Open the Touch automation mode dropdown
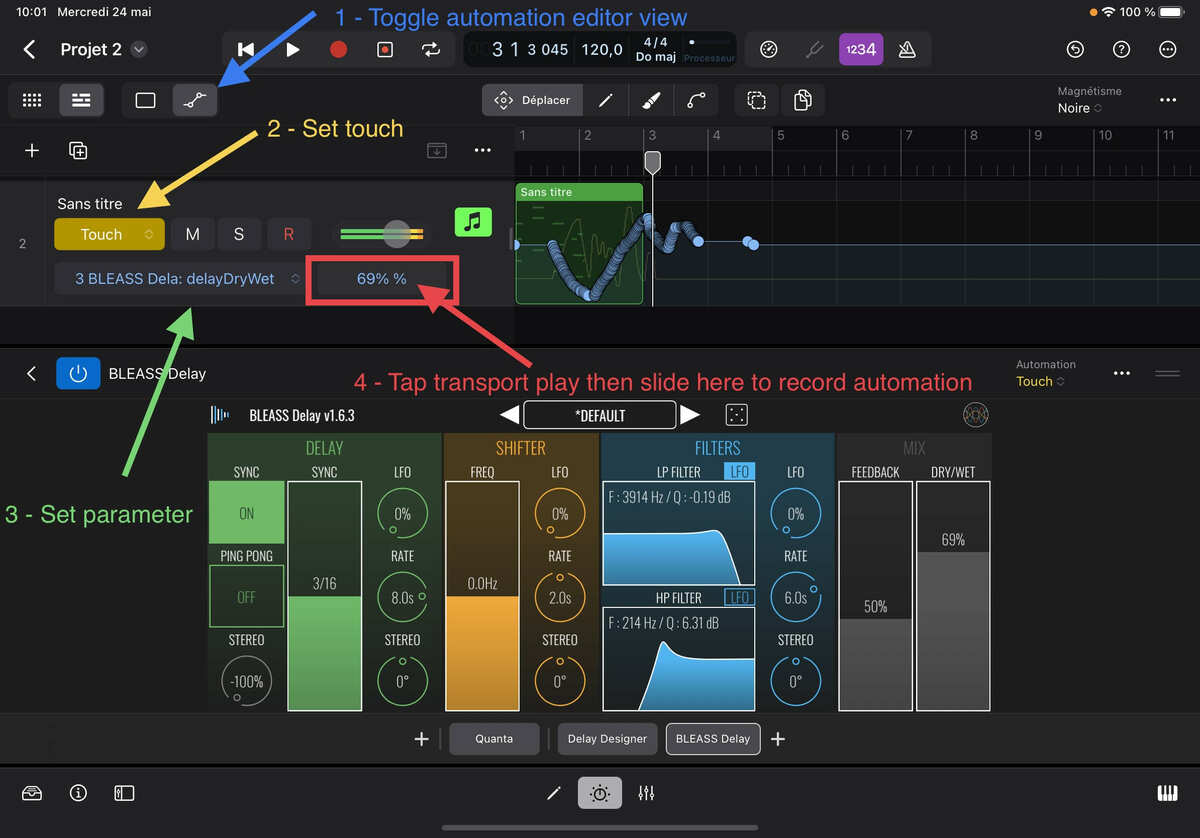 coord(109,233)
